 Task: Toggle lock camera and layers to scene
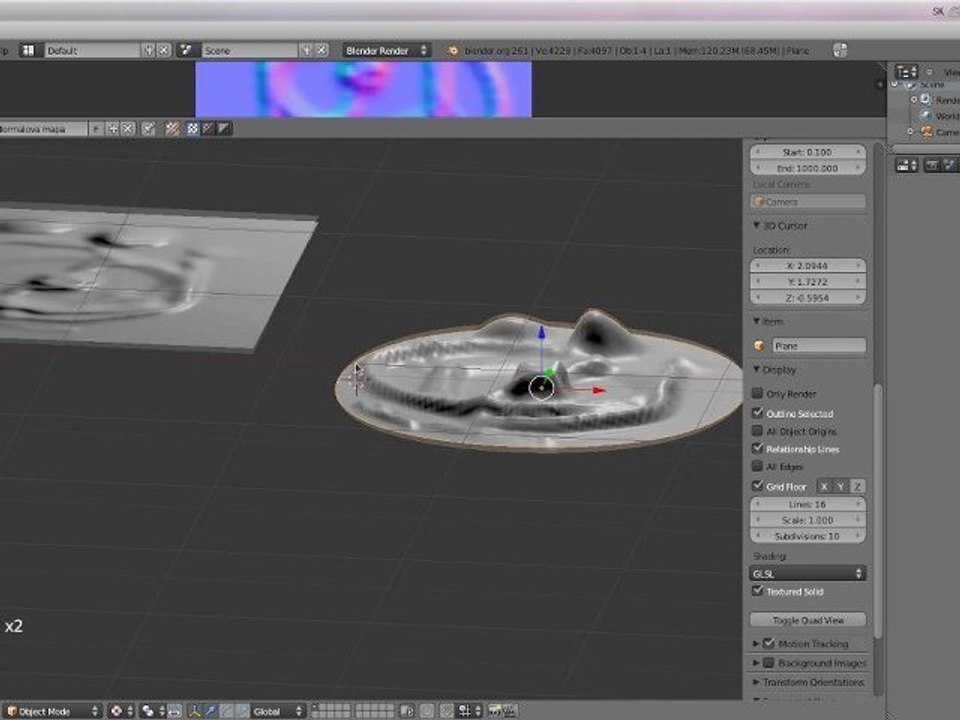407,711
